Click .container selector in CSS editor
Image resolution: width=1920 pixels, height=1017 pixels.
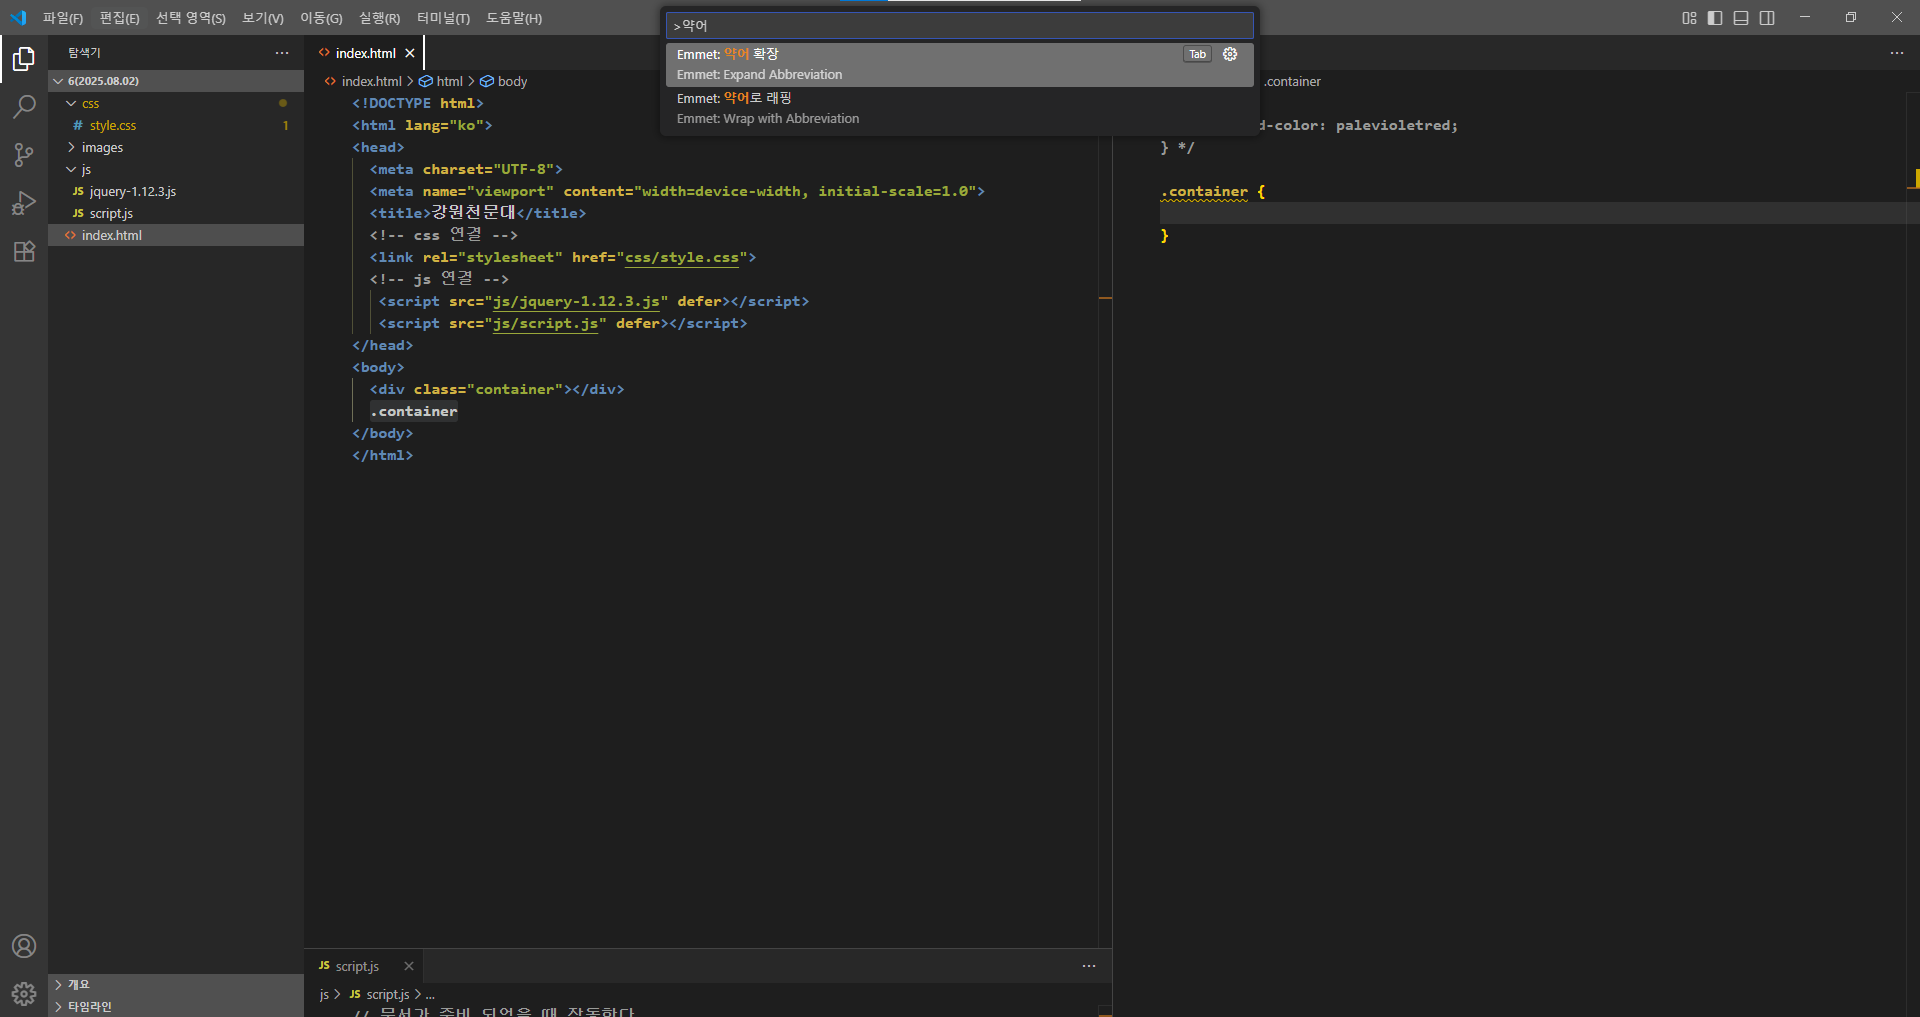click(1204, 191)
